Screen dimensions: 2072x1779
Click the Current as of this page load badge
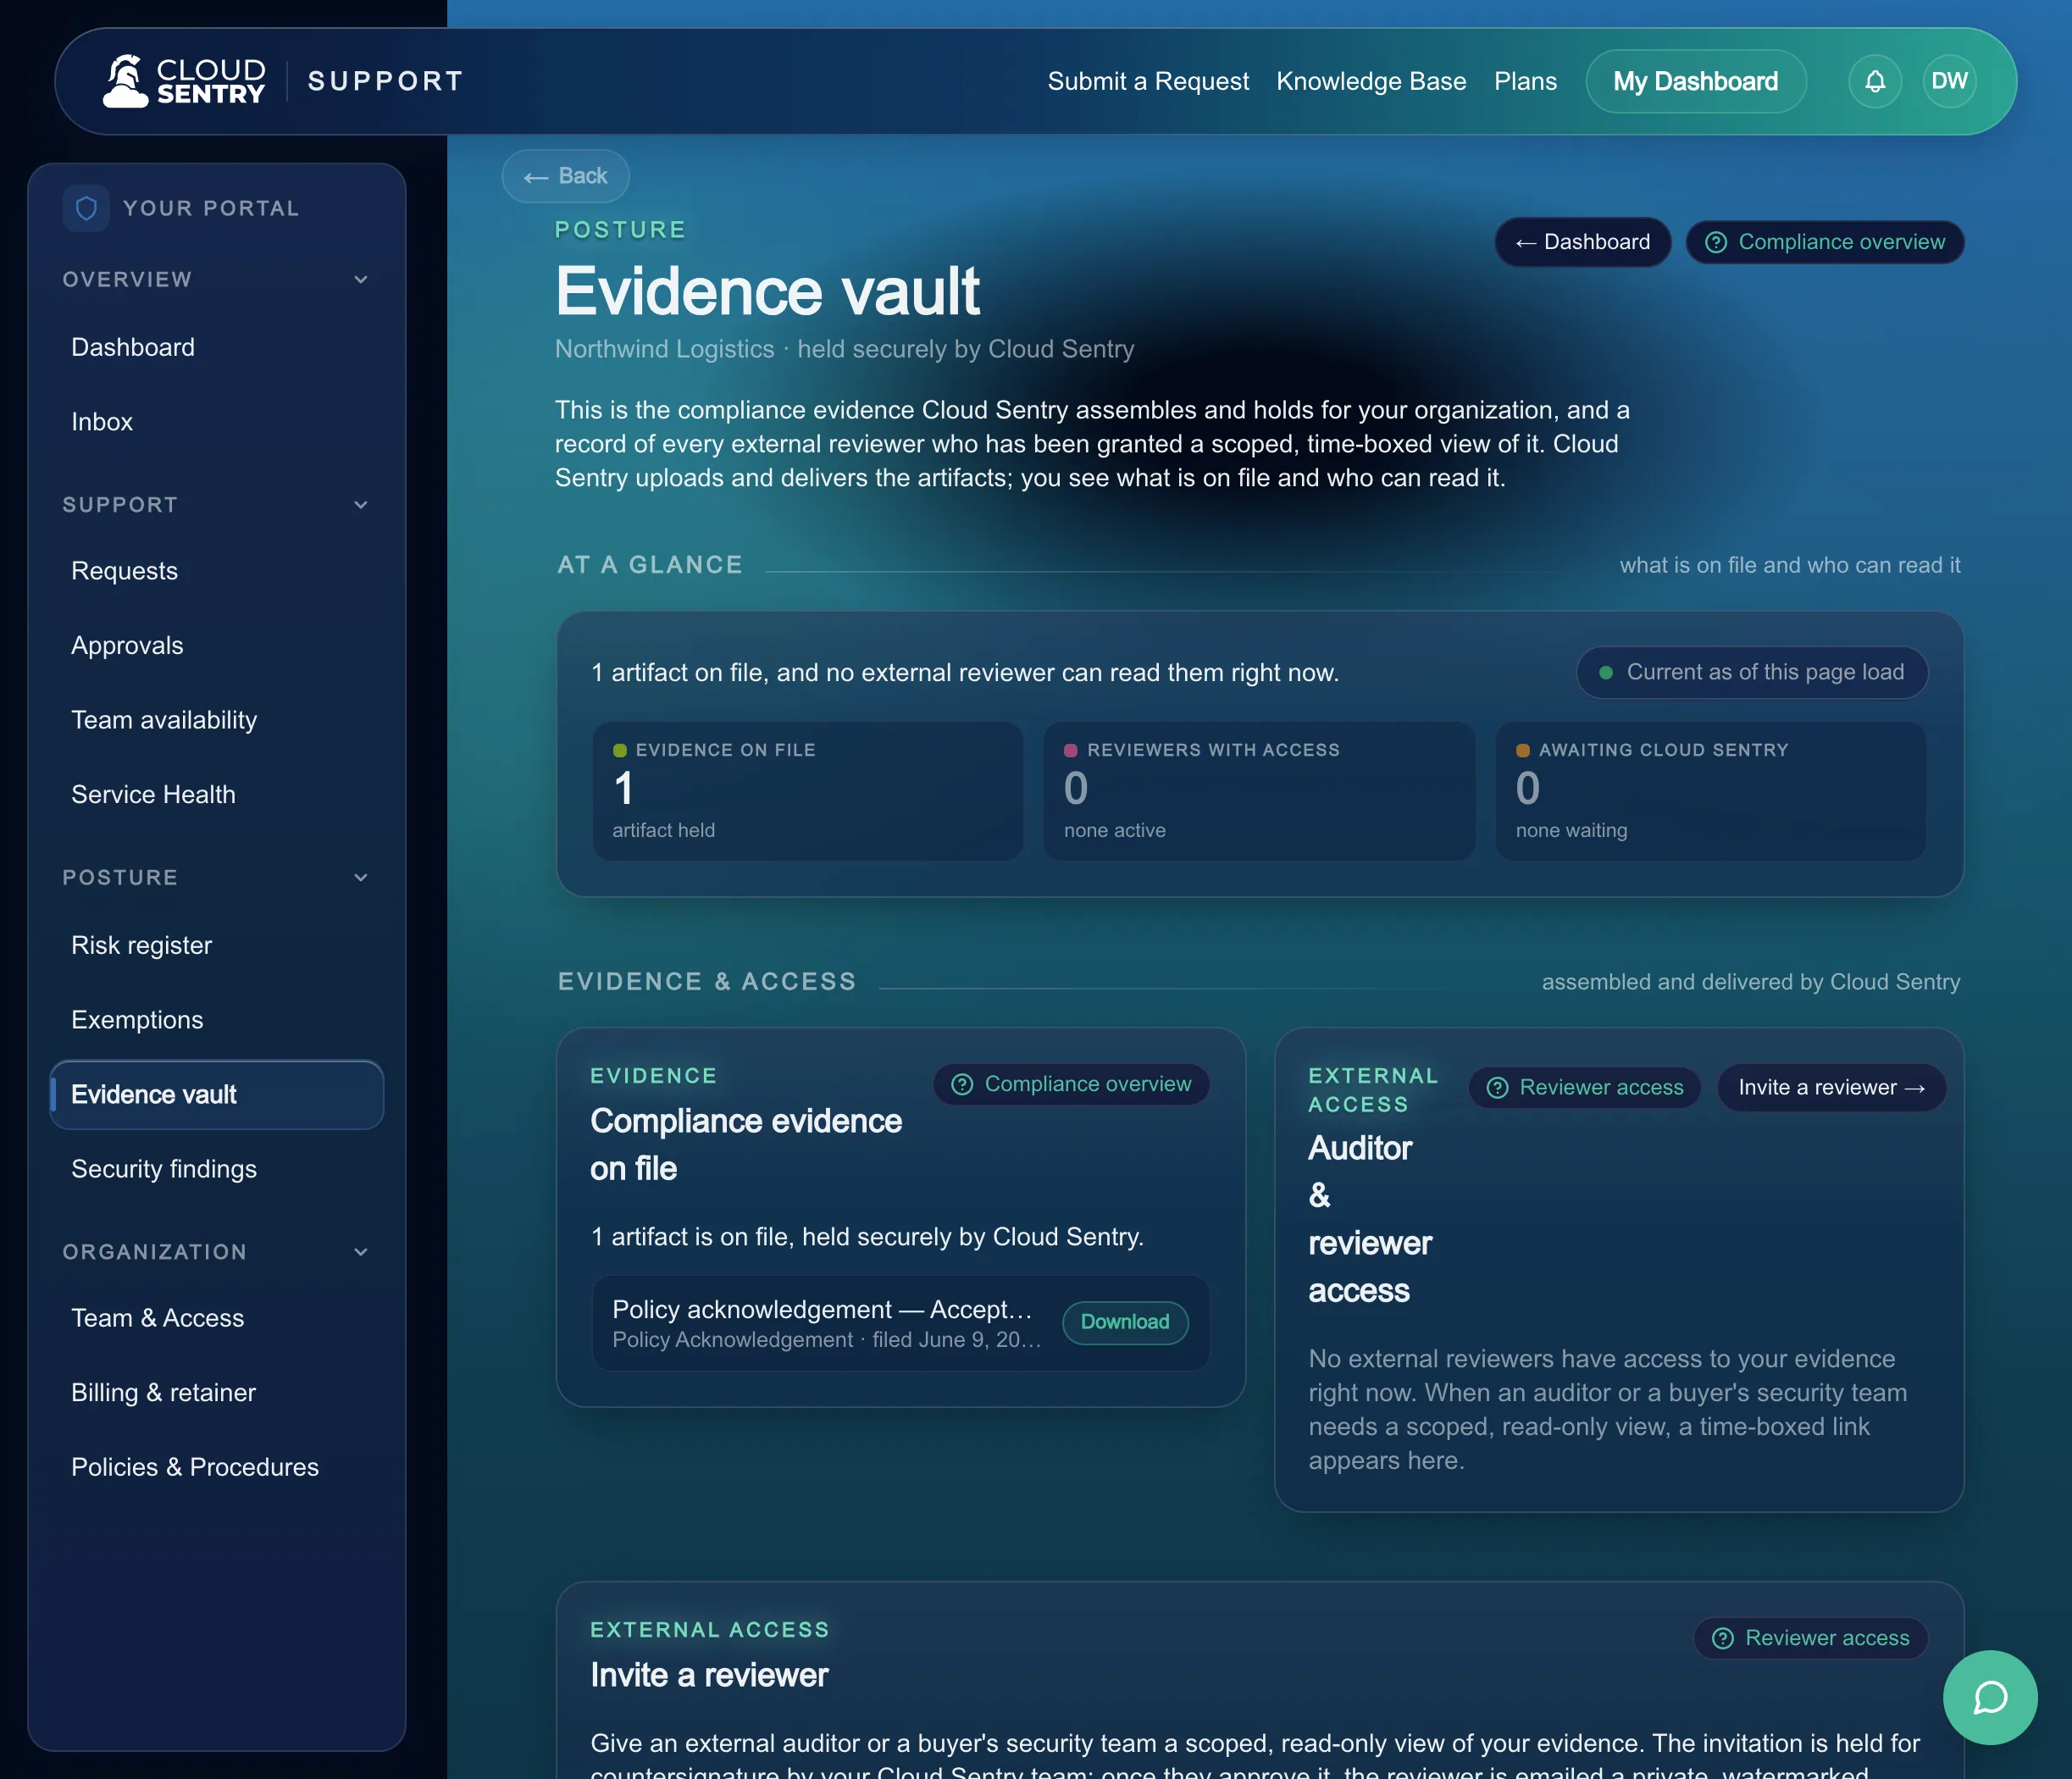1752,672
